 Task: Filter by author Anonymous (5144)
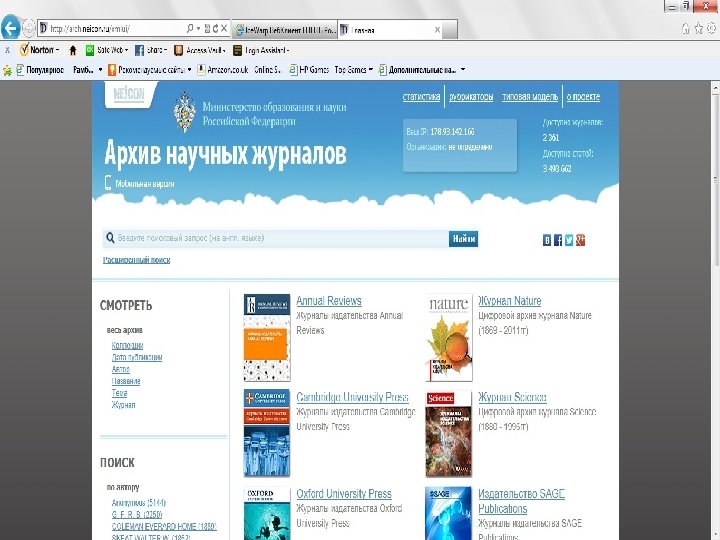(139, 503)
